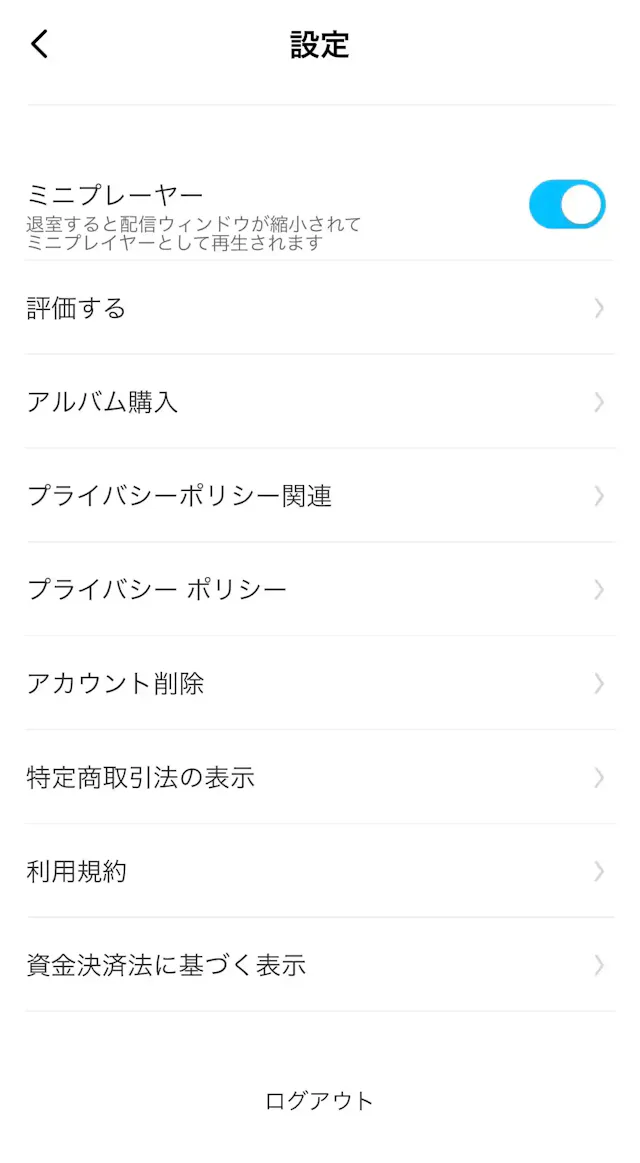Open the アカウント削除 menu entry
This screenshot has height=1163, width=640.
[320, 684]
